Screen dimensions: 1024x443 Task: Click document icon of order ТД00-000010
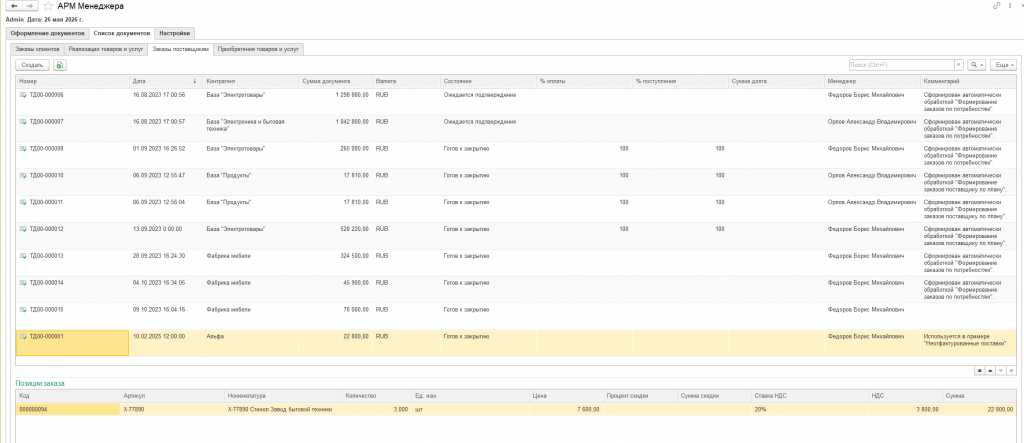point(23,175)
